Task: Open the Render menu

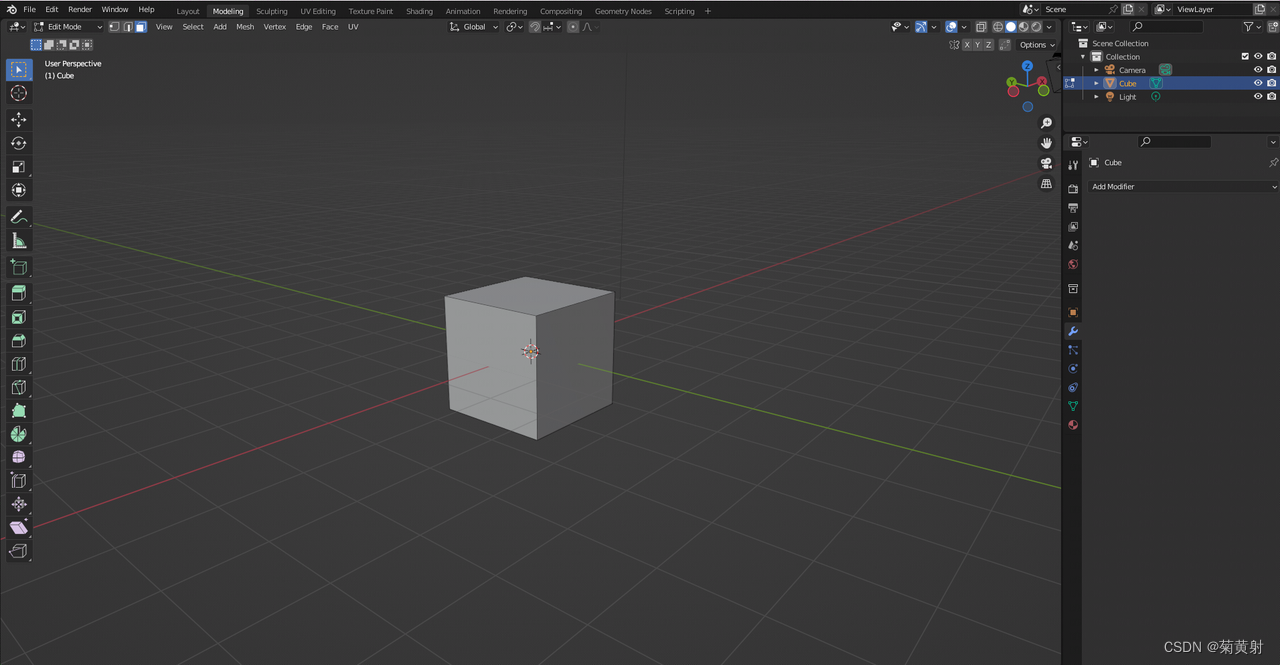Action: pos(80,9)
